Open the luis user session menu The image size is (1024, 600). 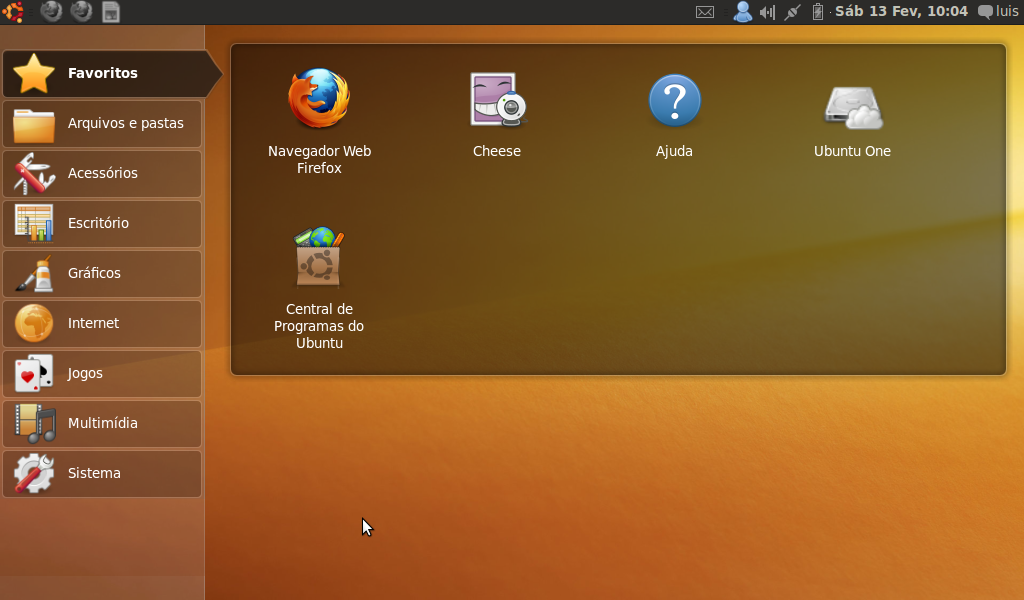point(998,12)
